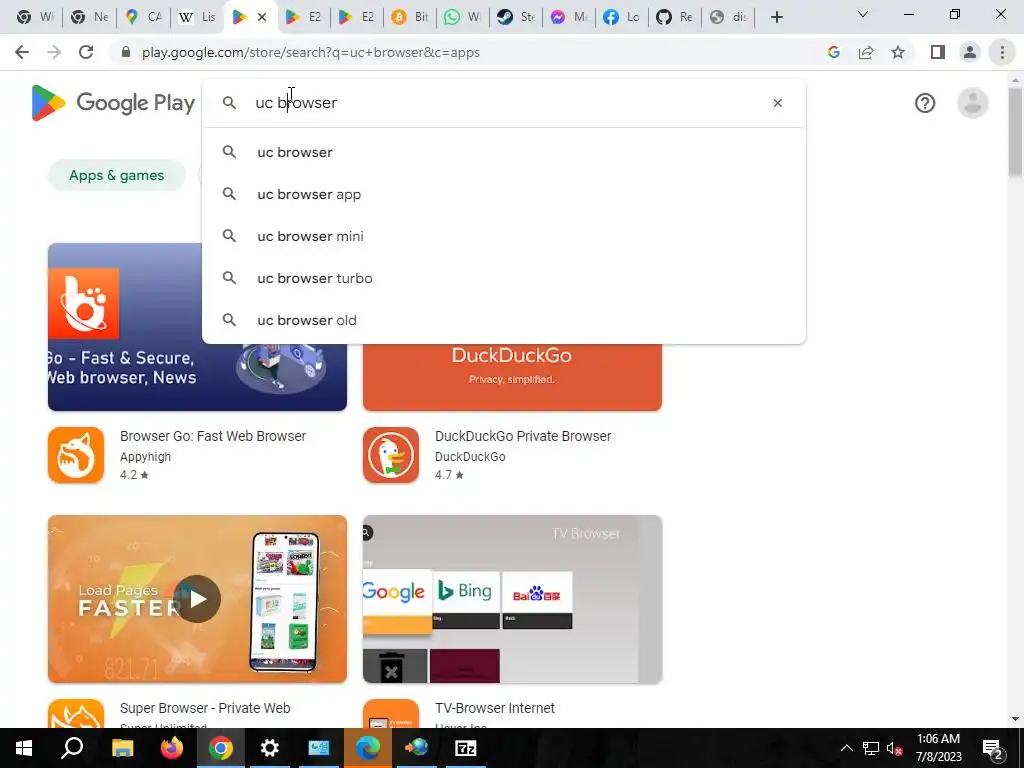Open Settings gear on taskbar

pyautogui.click(x=269, y=748)
